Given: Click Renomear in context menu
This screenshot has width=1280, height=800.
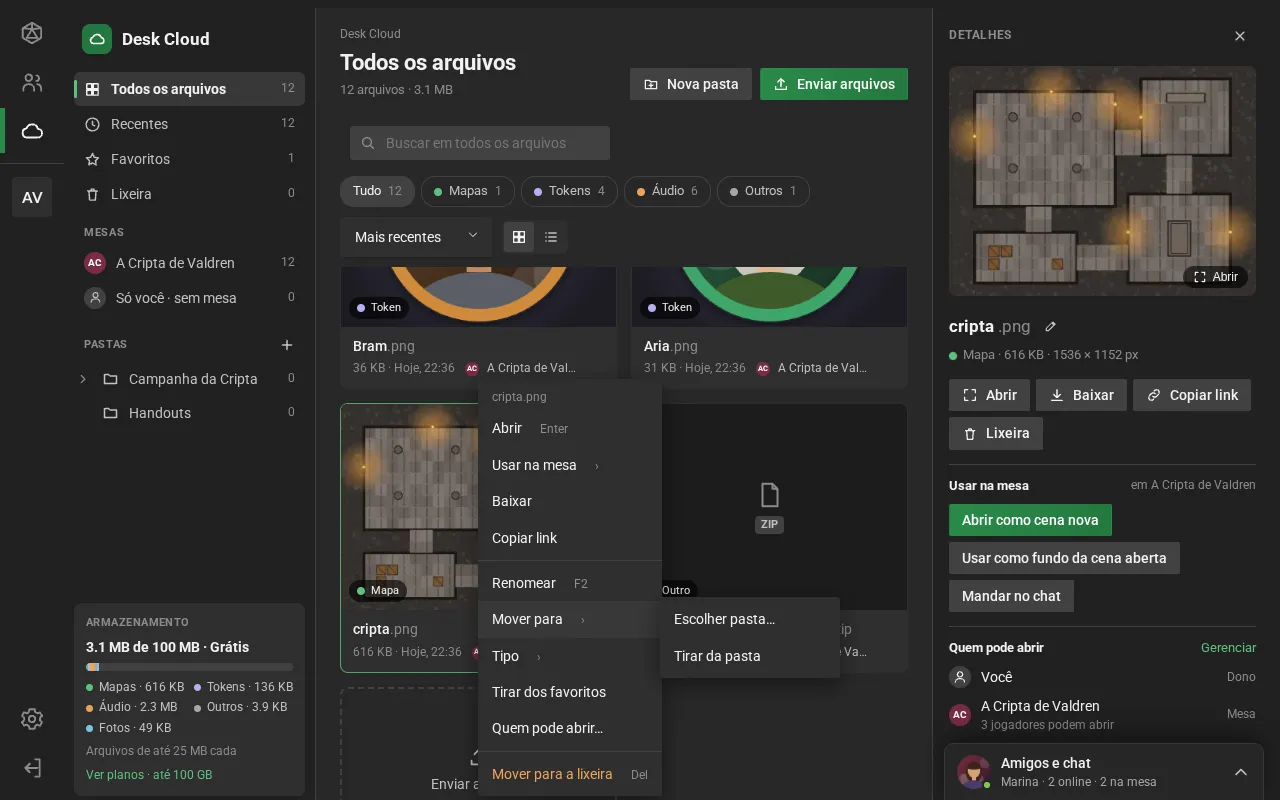Looking at the screenshot, I should tap(570, 583).
